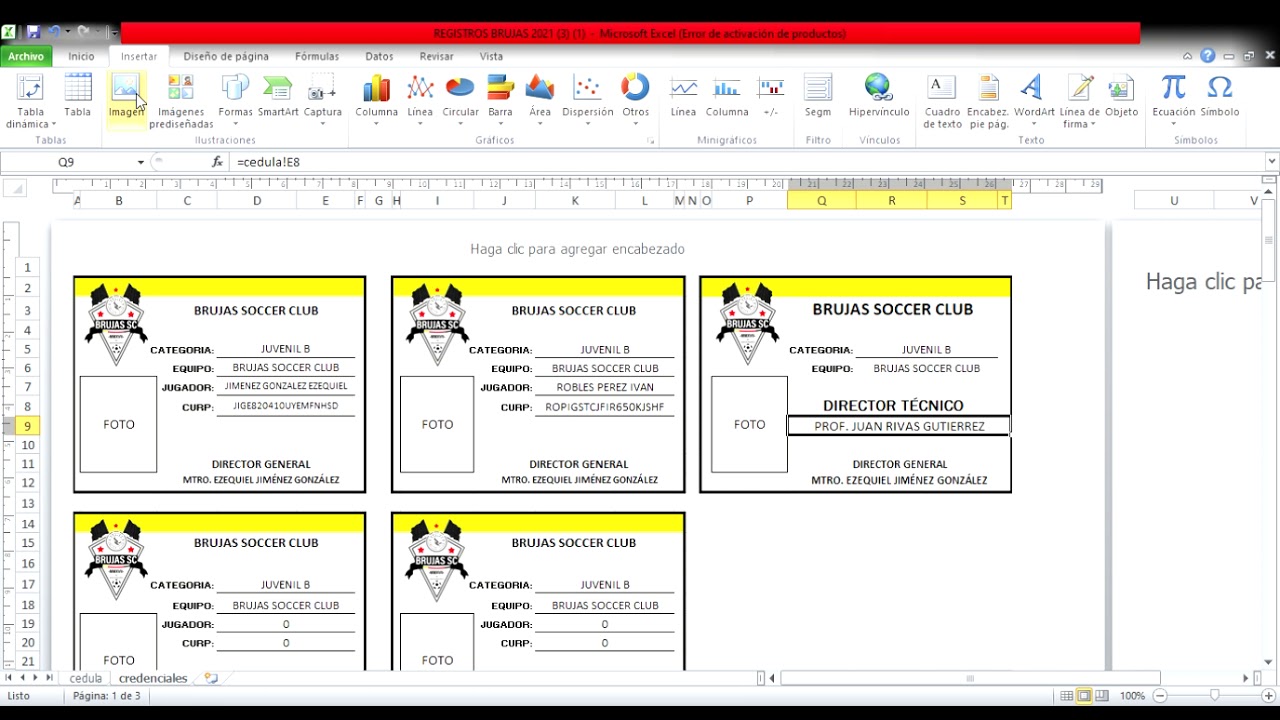Open Otros charts menu
The height and width of the screenshot is (720, 1280).
click(636, 102)
